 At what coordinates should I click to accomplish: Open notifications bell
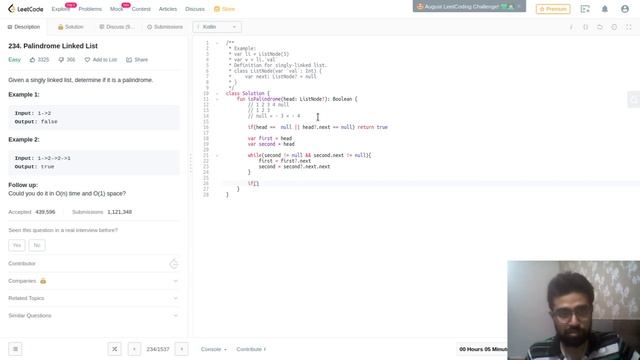click(604, 9)
